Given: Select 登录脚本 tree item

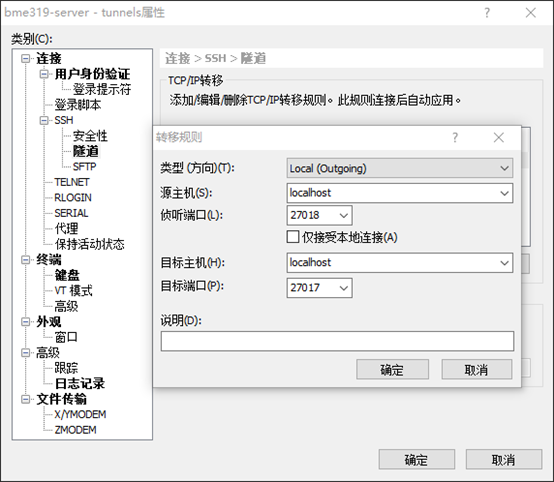Looking at the screenshot, I should coord(78,105).
